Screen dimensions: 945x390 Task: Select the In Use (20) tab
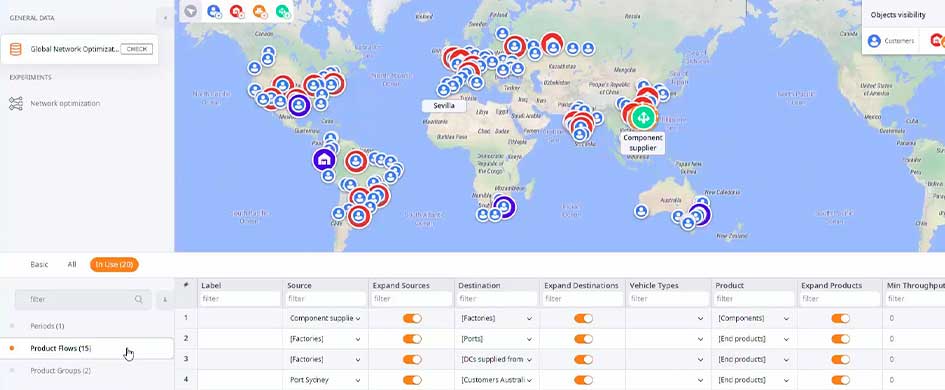click(114, 265)
